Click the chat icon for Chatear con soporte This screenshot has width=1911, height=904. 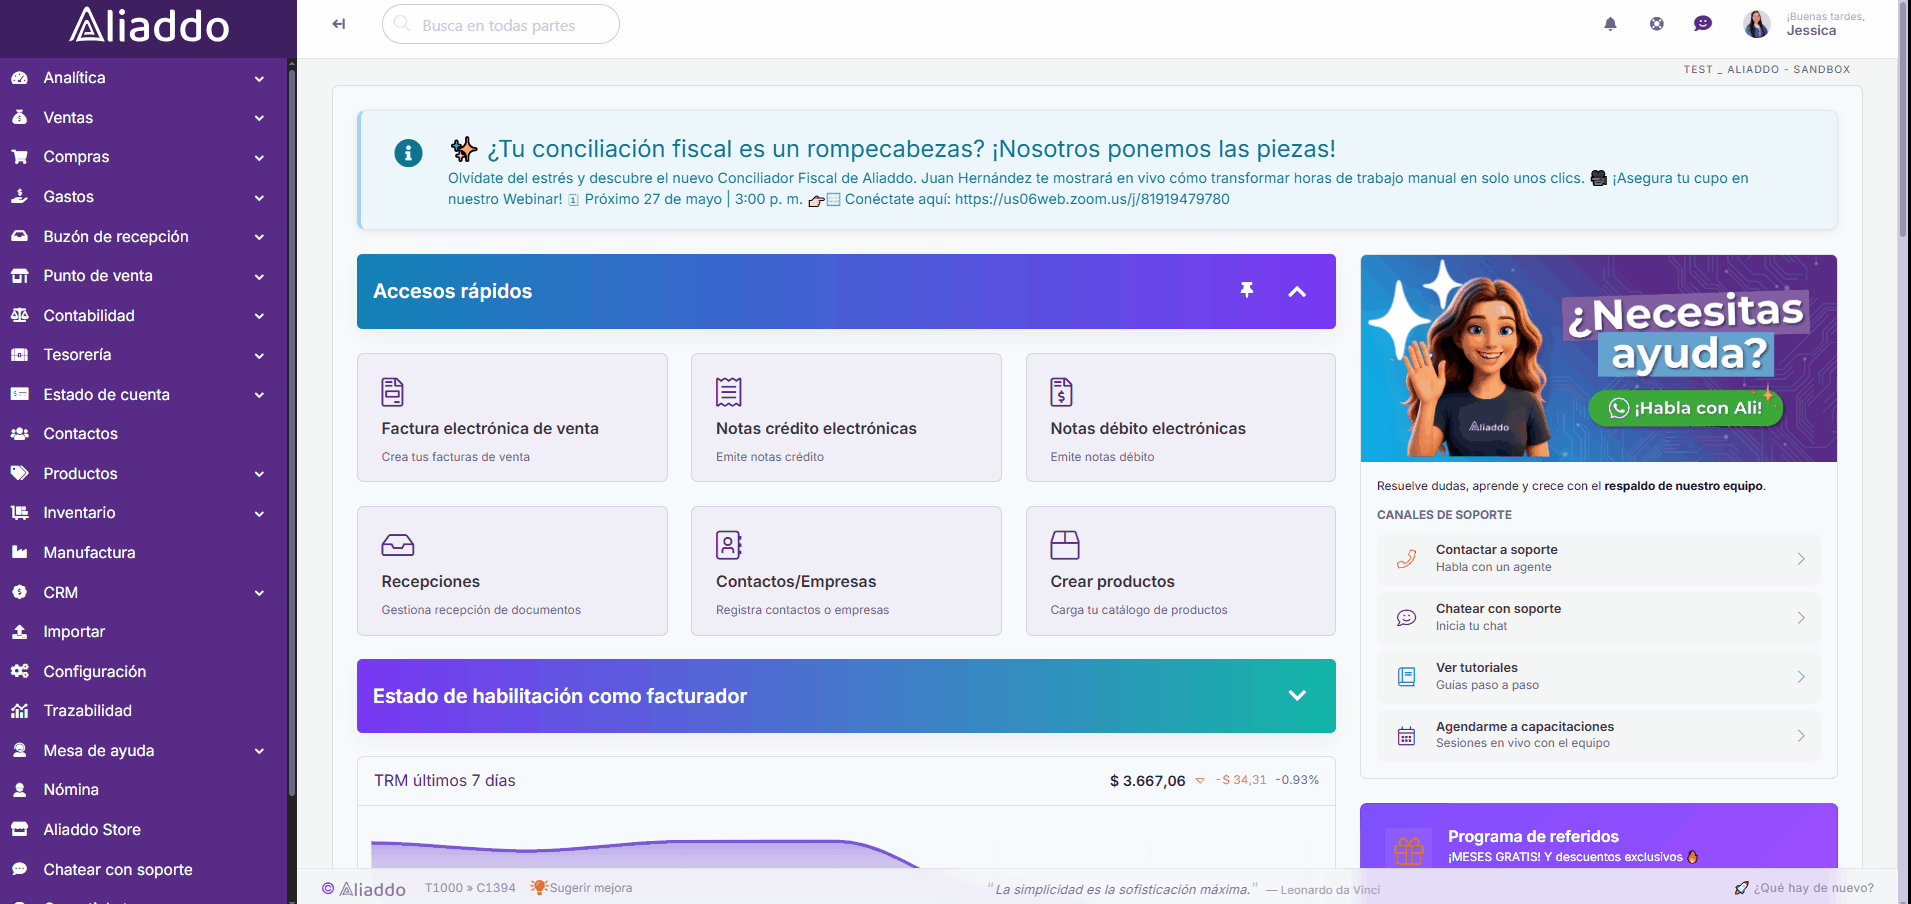[1406, 618]
